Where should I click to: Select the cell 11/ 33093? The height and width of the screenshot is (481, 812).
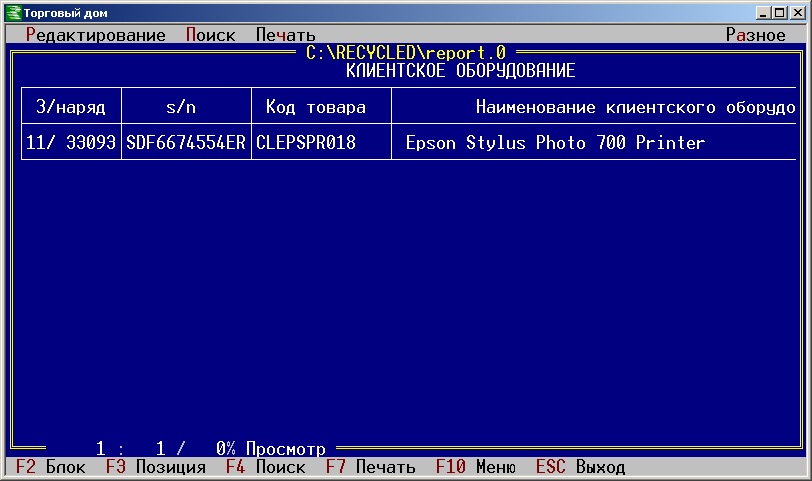point(71,142)
